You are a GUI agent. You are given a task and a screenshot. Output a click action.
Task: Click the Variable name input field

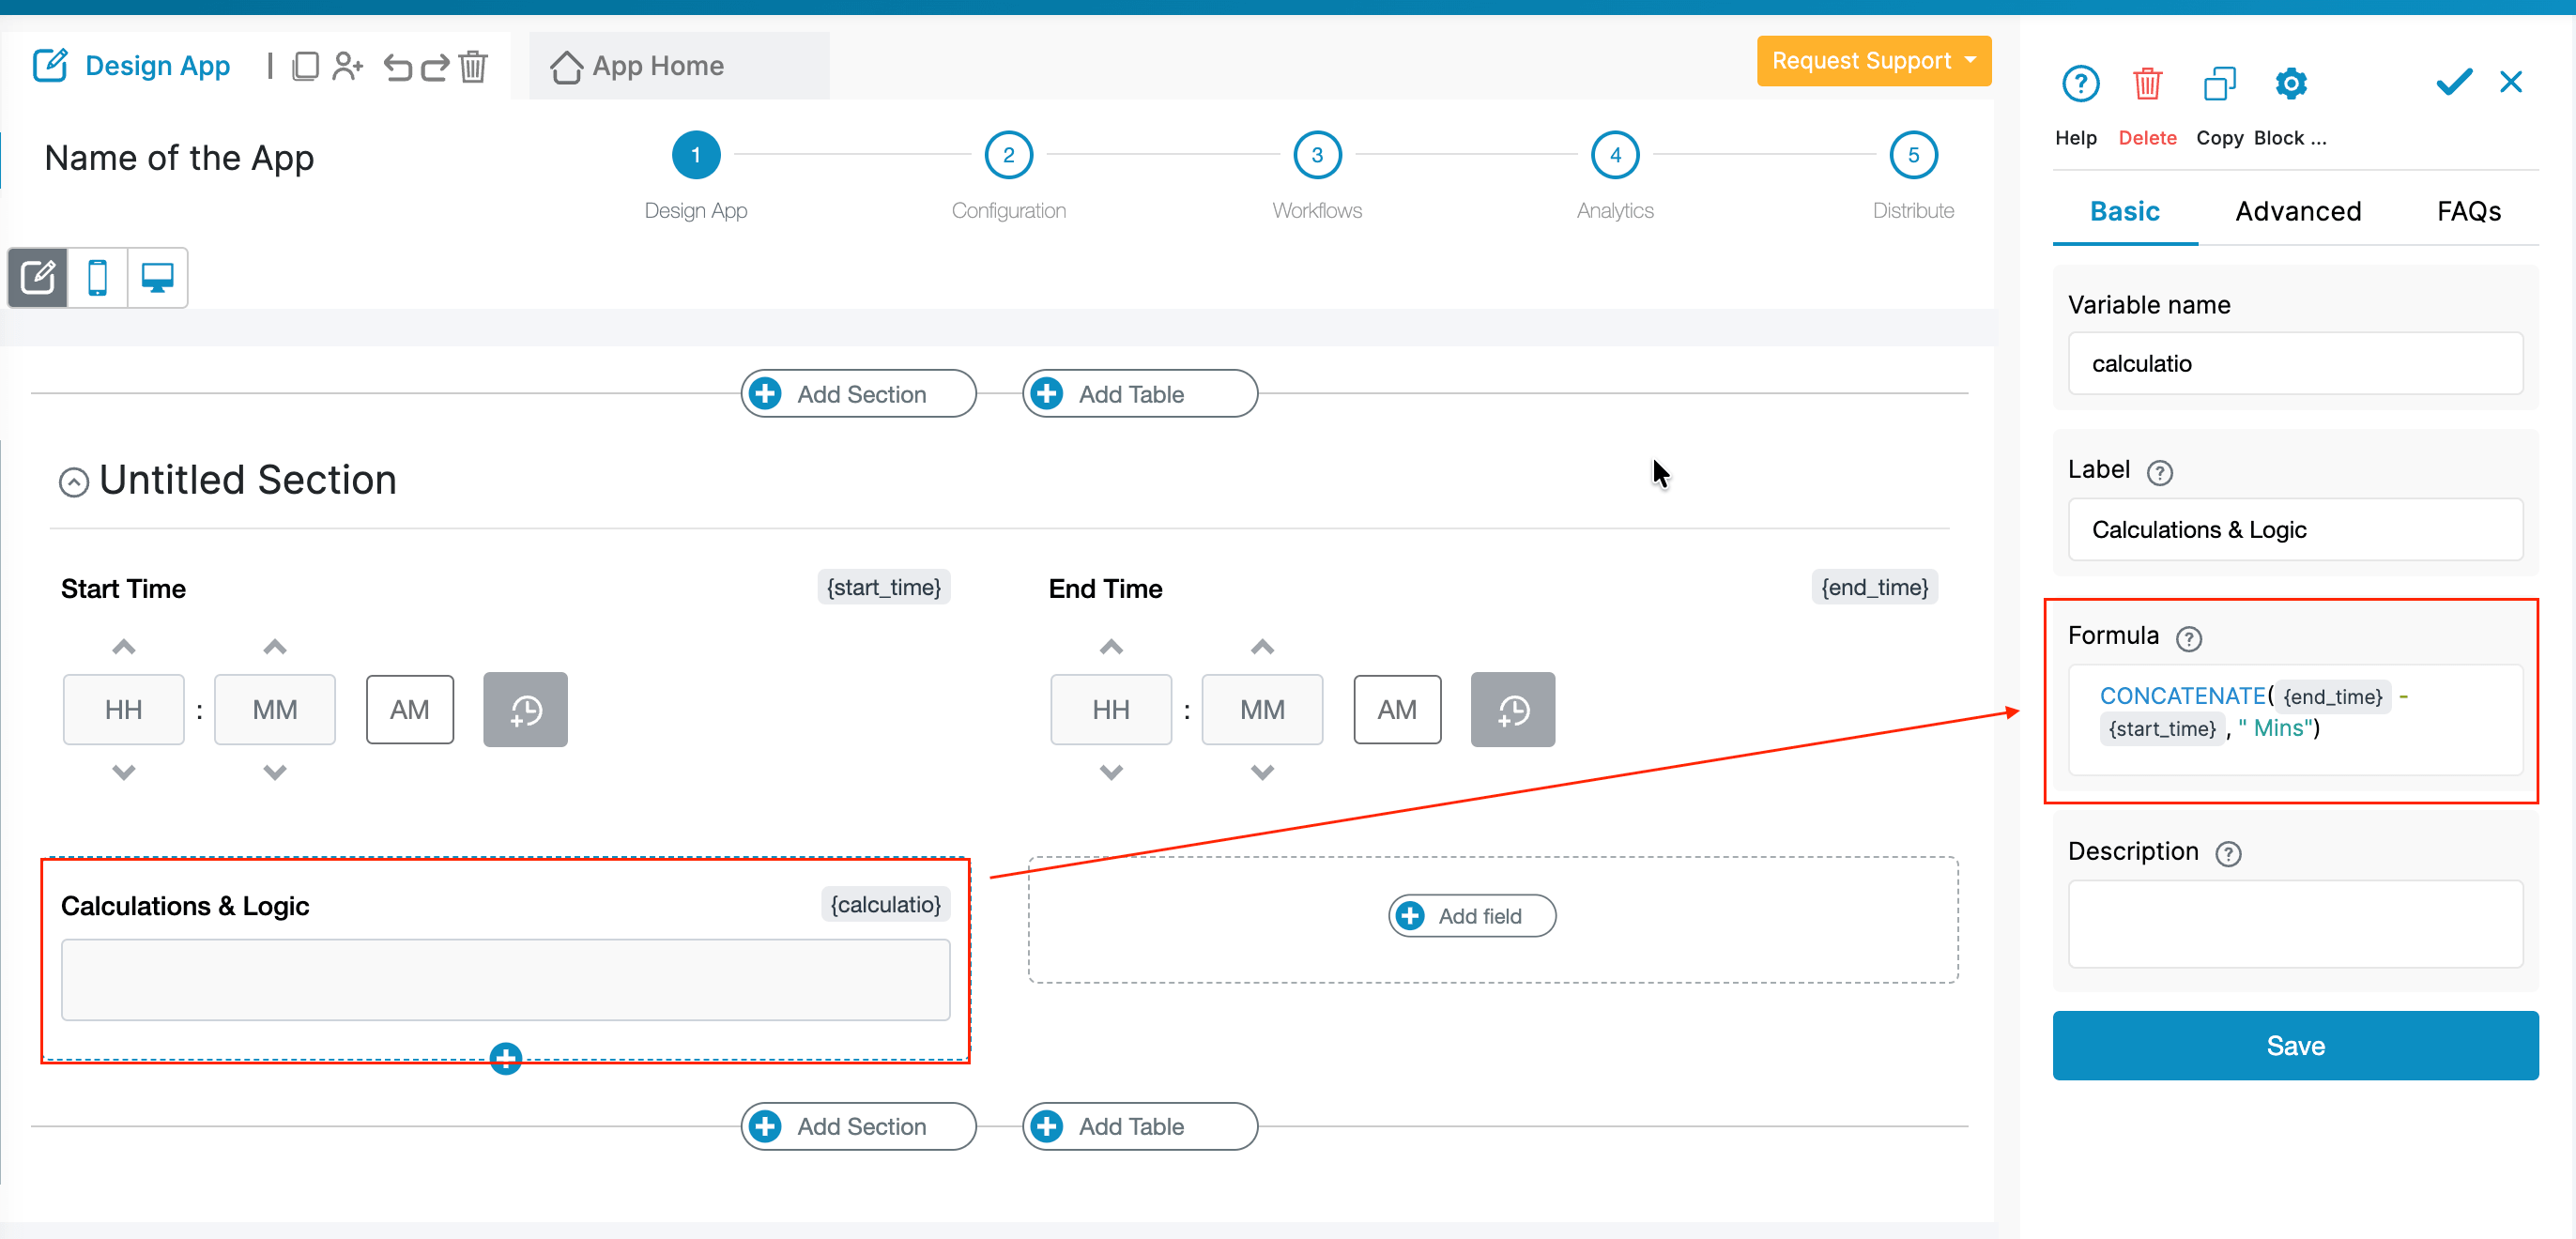click(x=2294, y=364)
